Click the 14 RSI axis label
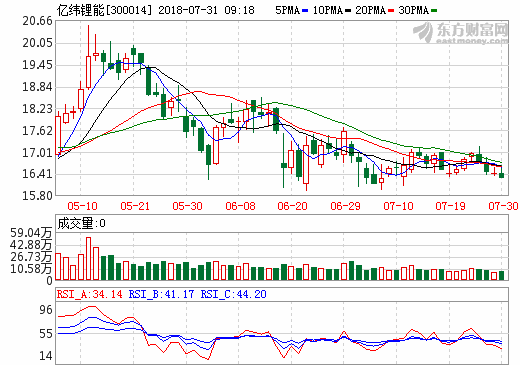Screen dimensions: 520x365 coord(46,356)
